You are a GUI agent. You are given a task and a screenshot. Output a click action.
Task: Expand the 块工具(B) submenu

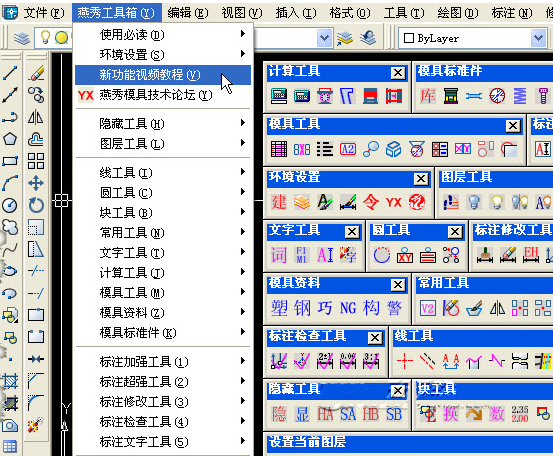(x=163, y=213)
